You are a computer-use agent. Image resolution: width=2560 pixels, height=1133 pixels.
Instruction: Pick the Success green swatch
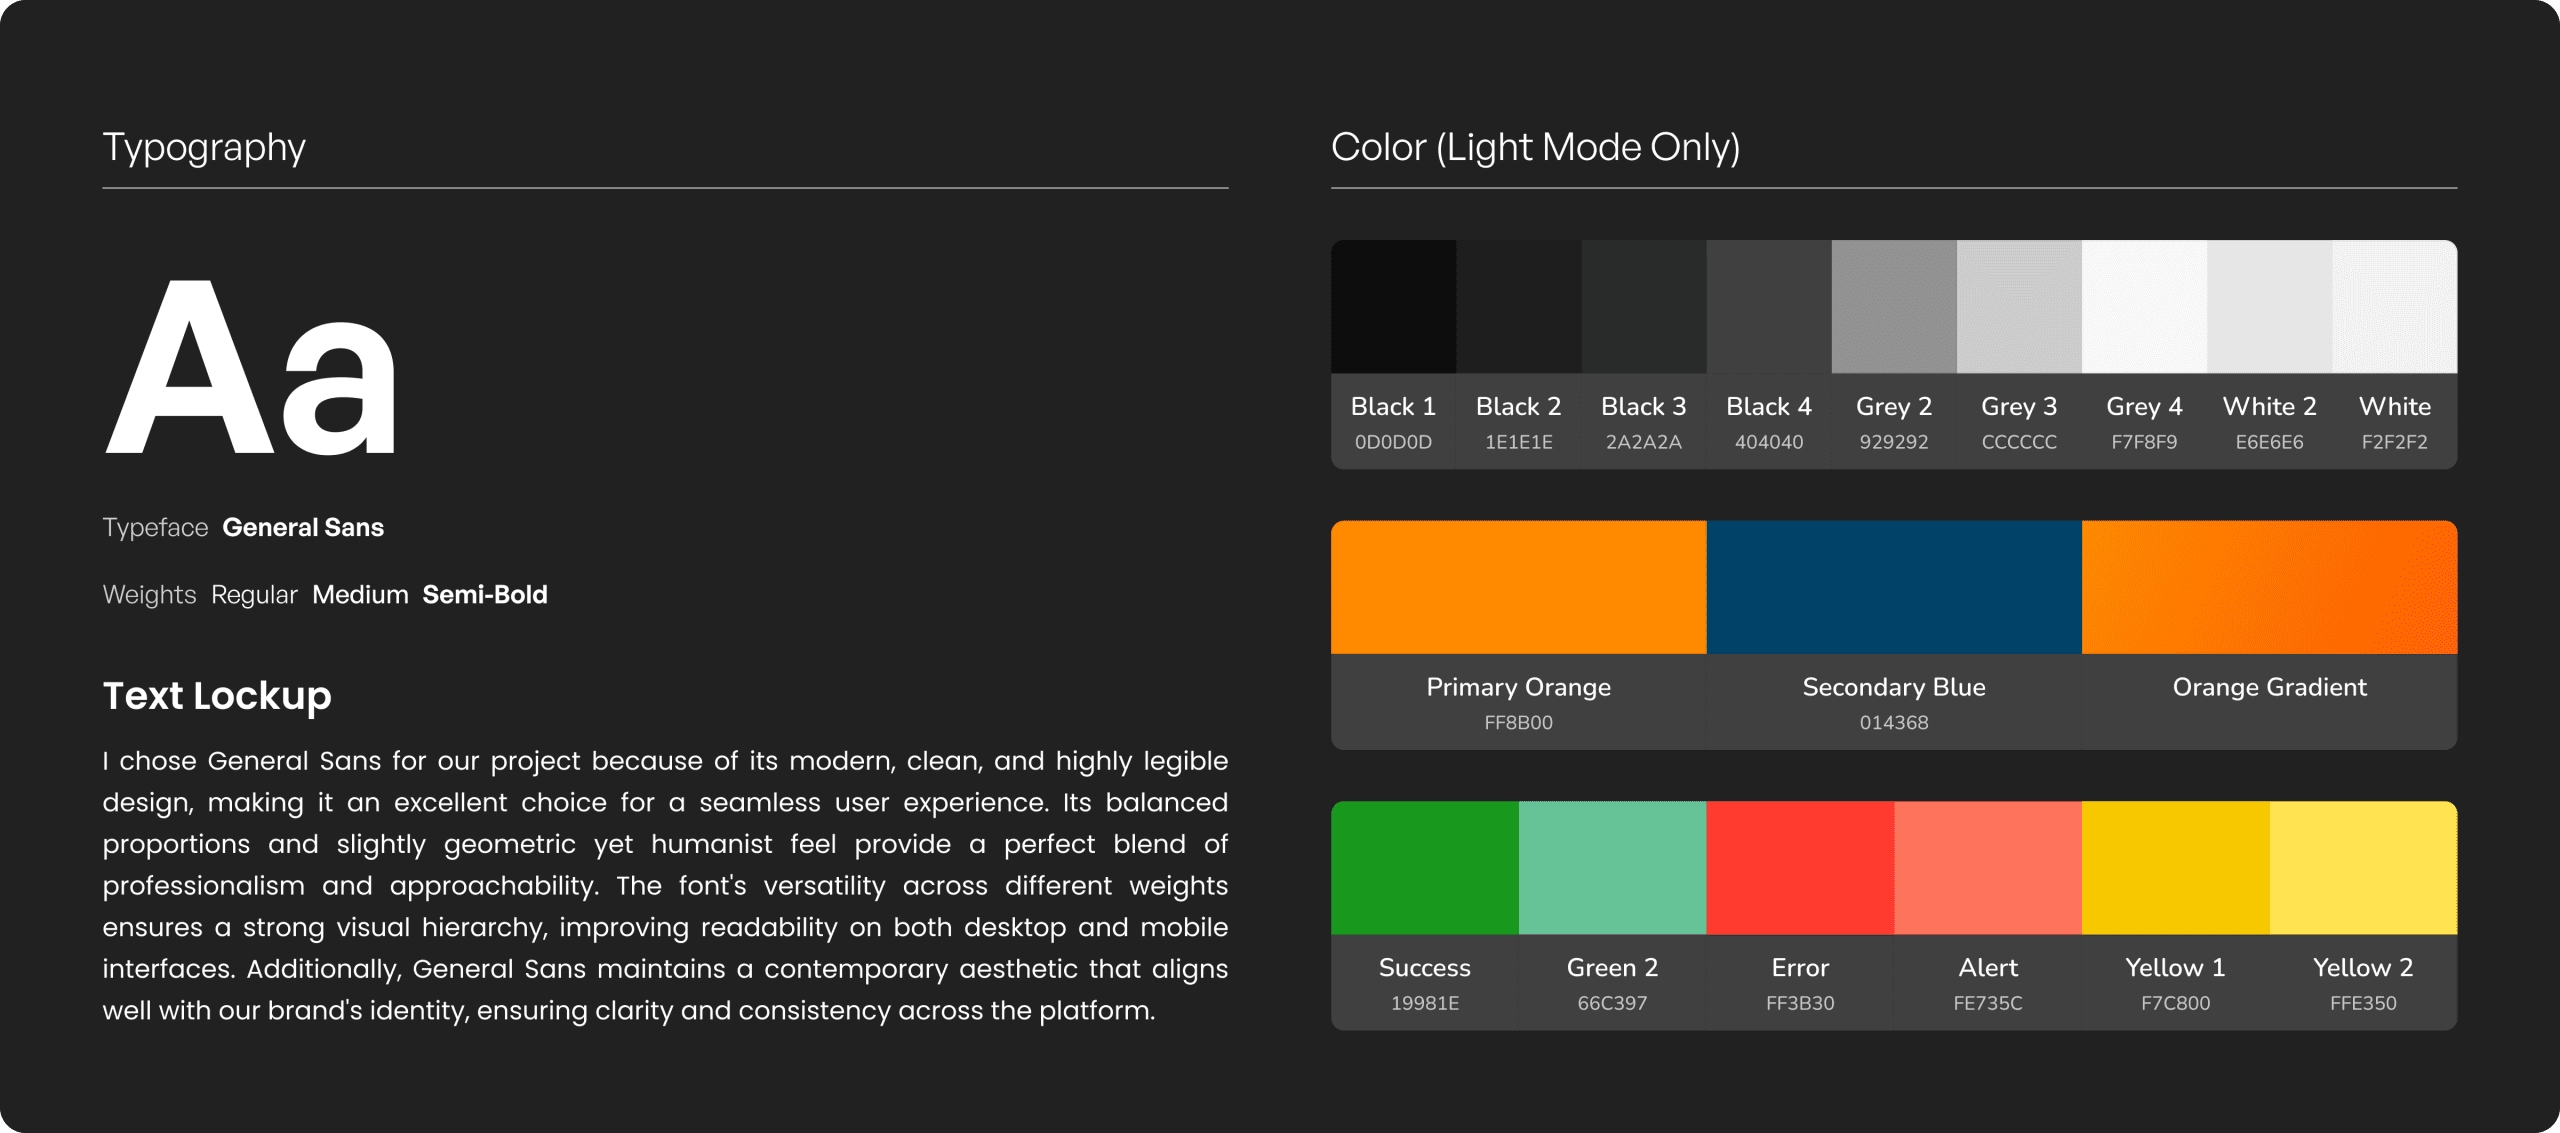tap(1425, 868)
